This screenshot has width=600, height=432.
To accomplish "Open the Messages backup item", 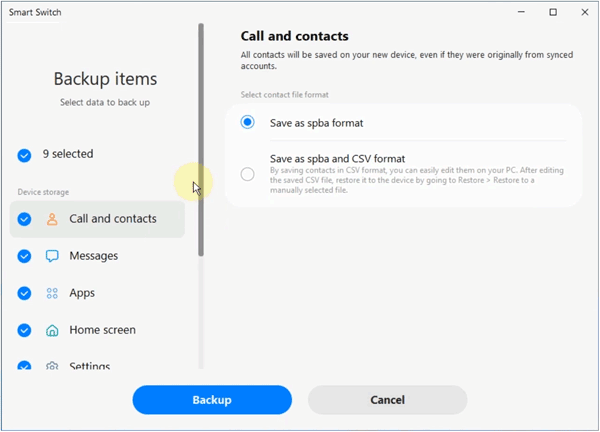I will [x=93, y=256].
